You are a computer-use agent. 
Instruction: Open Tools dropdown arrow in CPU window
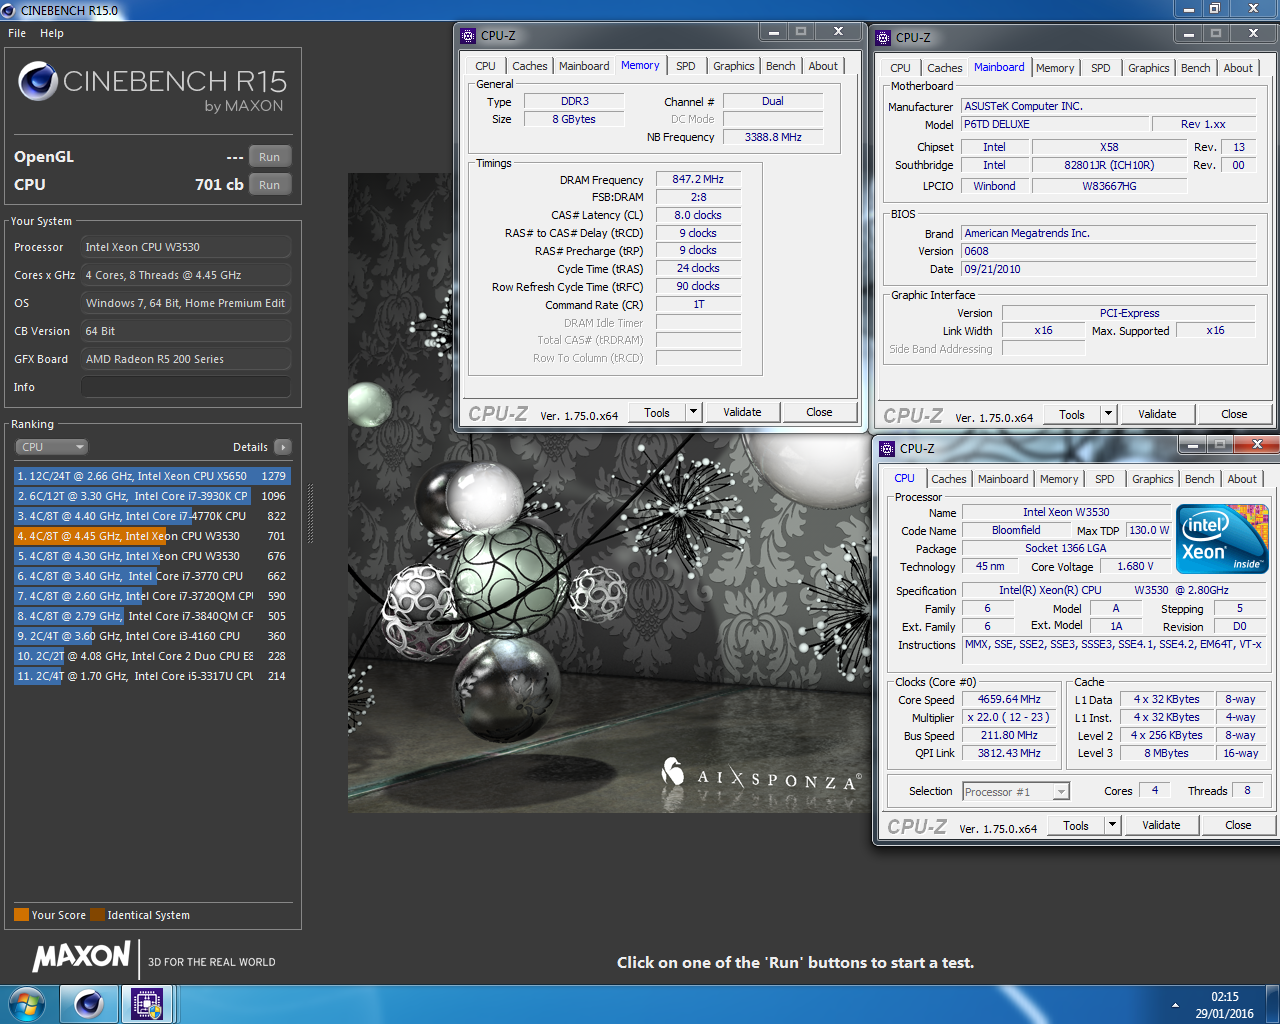1112,825
